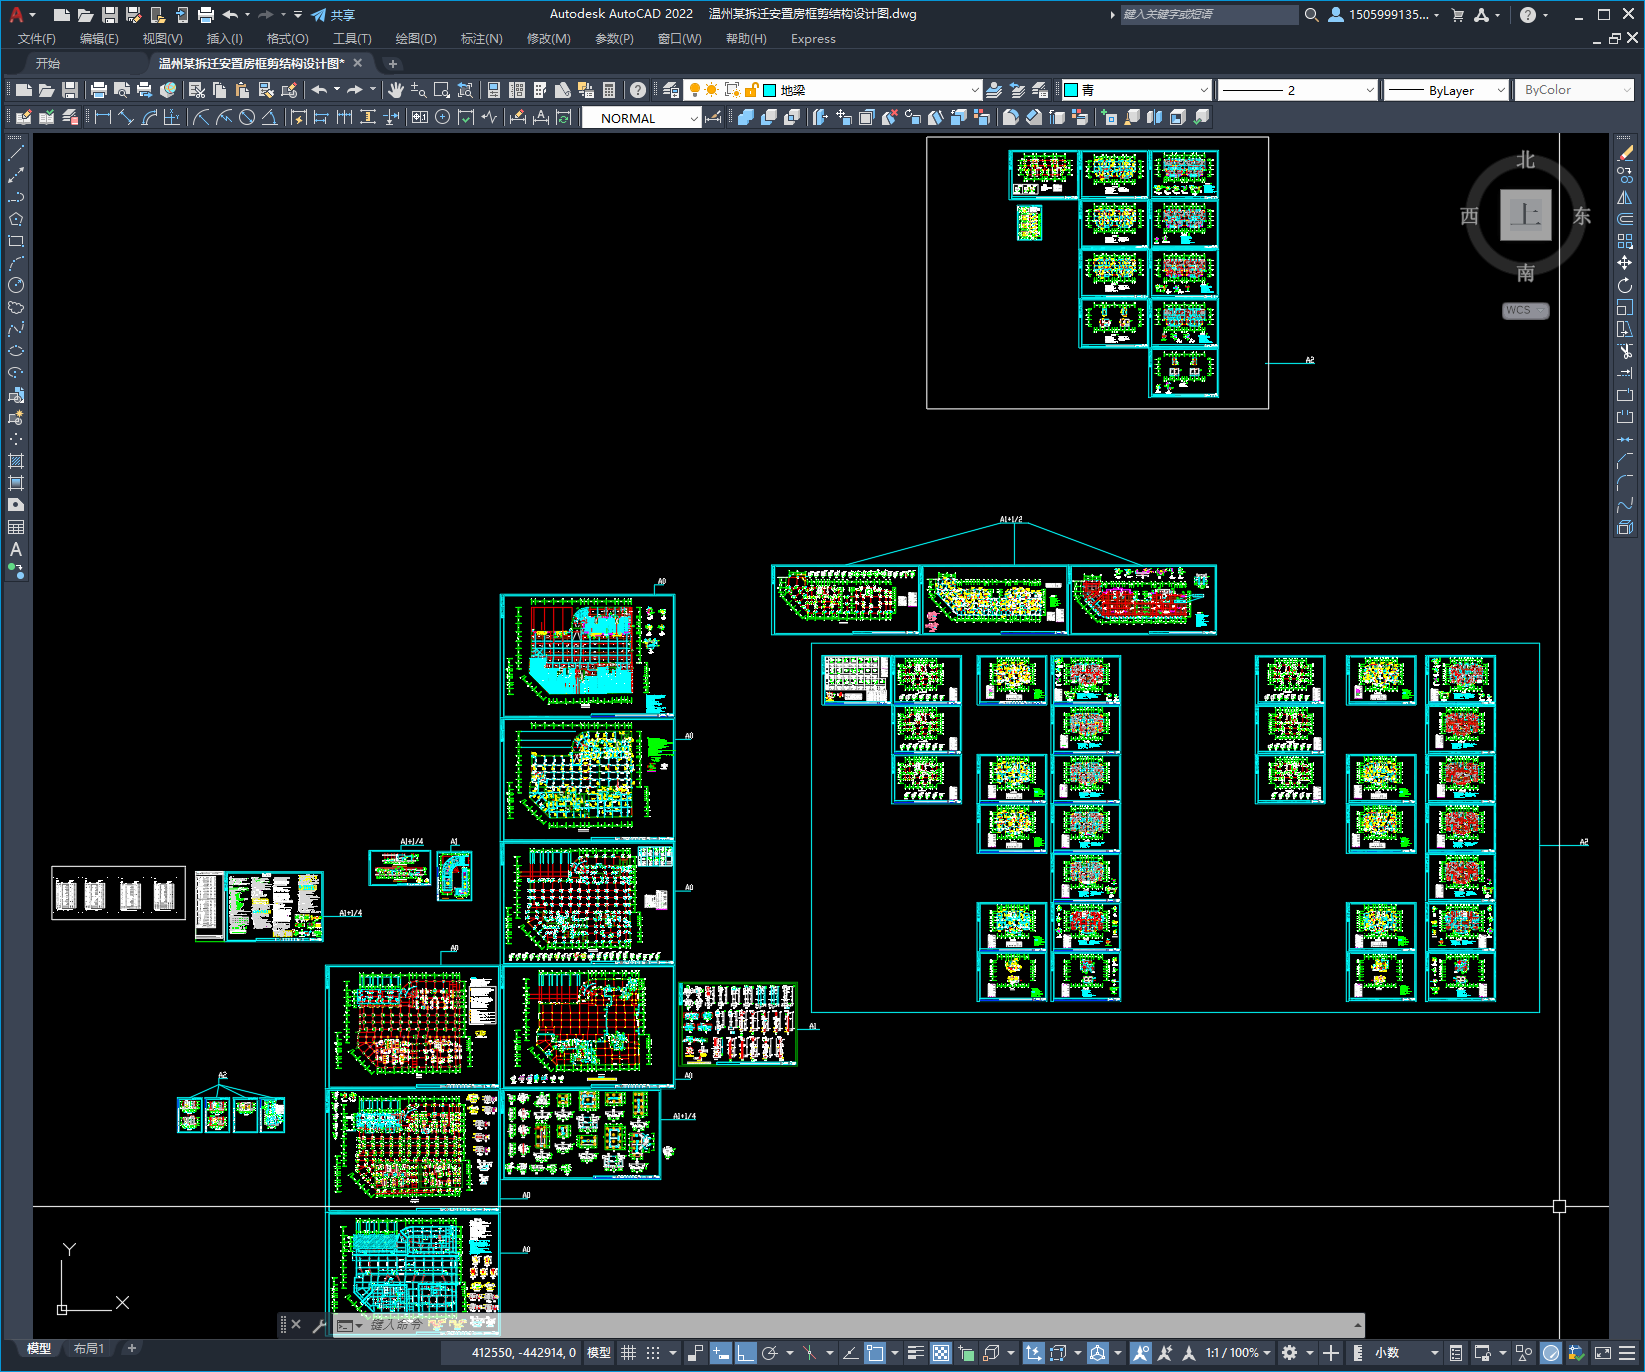This screenshot has width=1645, height=1372.
Task: Open the Autodesk App Store cart icon
Action: click(1457, 15)
